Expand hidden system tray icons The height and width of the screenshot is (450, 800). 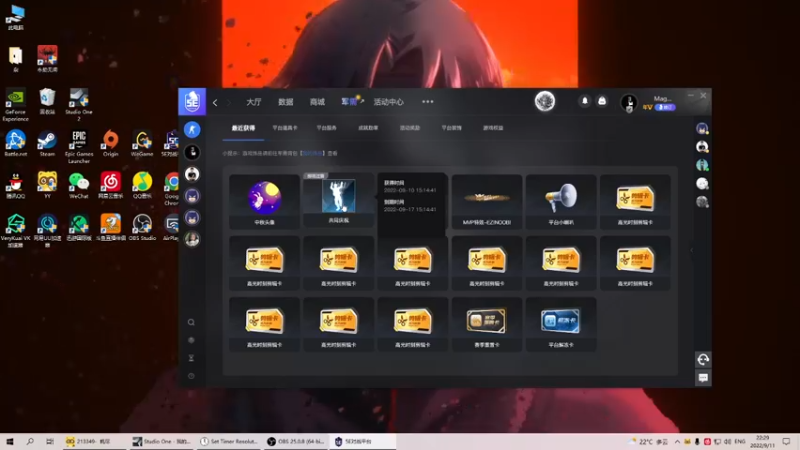point(677,441)
